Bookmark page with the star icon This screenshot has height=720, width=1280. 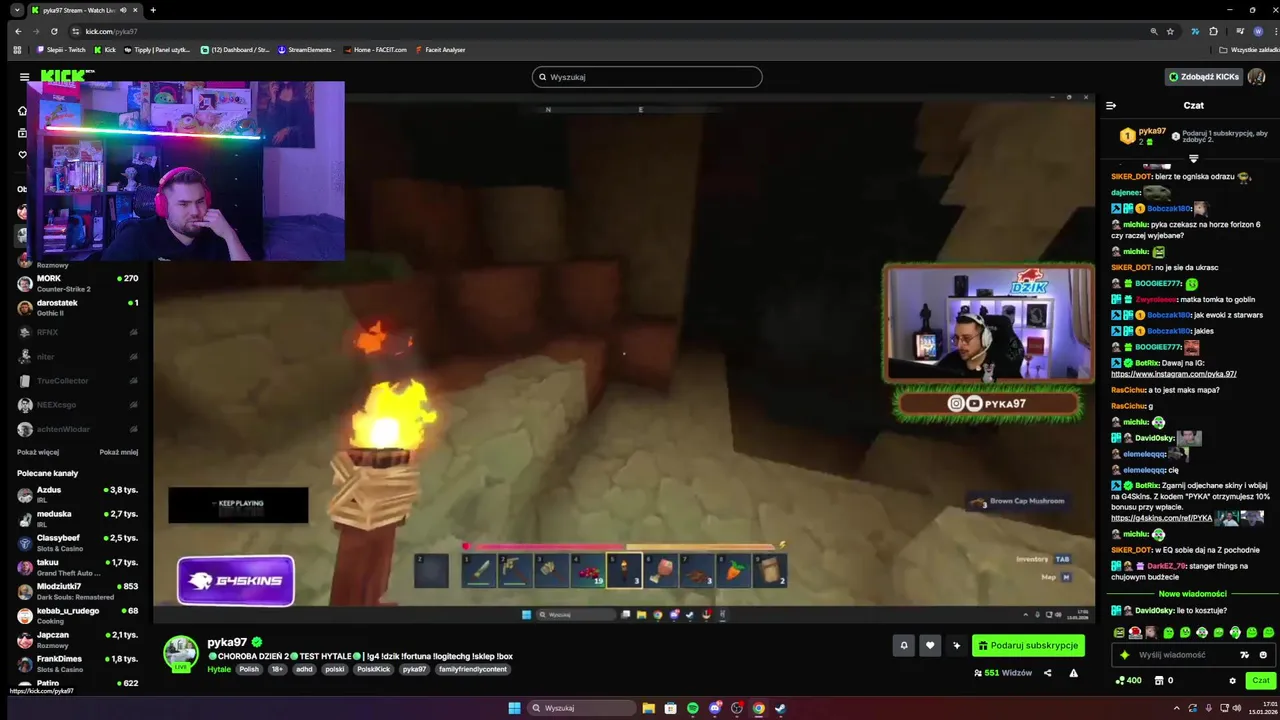(1170, 31)
